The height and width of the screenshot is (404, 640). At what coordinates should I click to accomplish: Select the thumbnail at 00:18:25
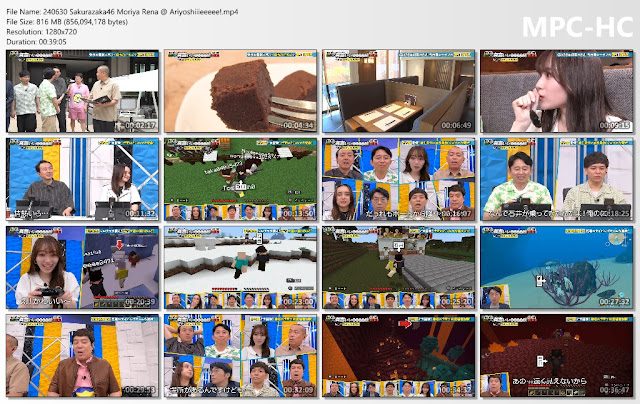[x=556, y=179]
